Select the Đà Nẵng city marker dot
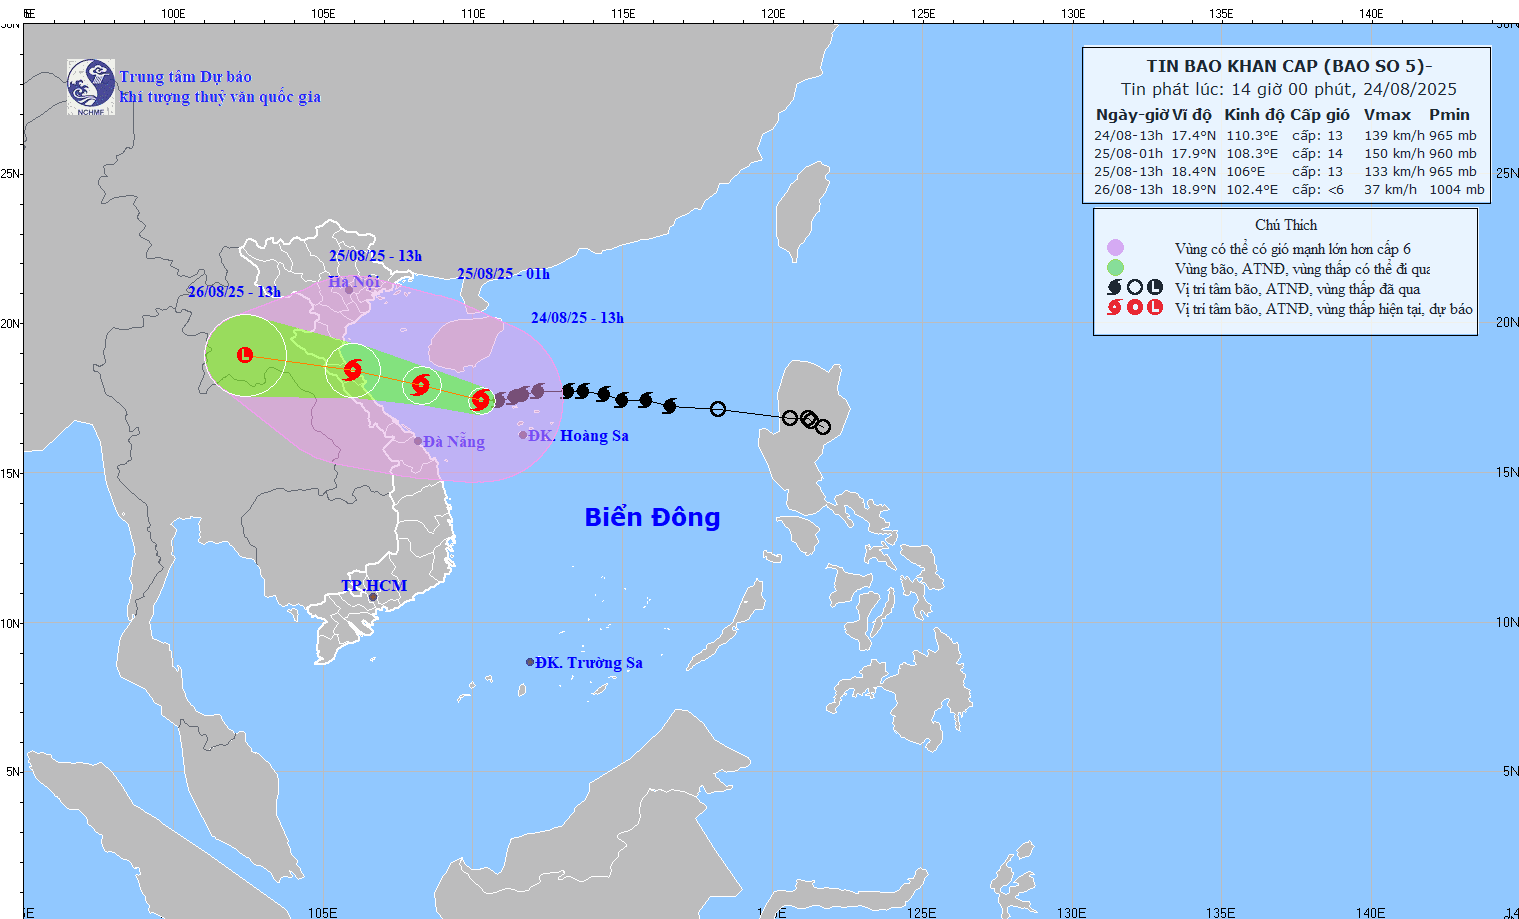 [x=419, y=438]
